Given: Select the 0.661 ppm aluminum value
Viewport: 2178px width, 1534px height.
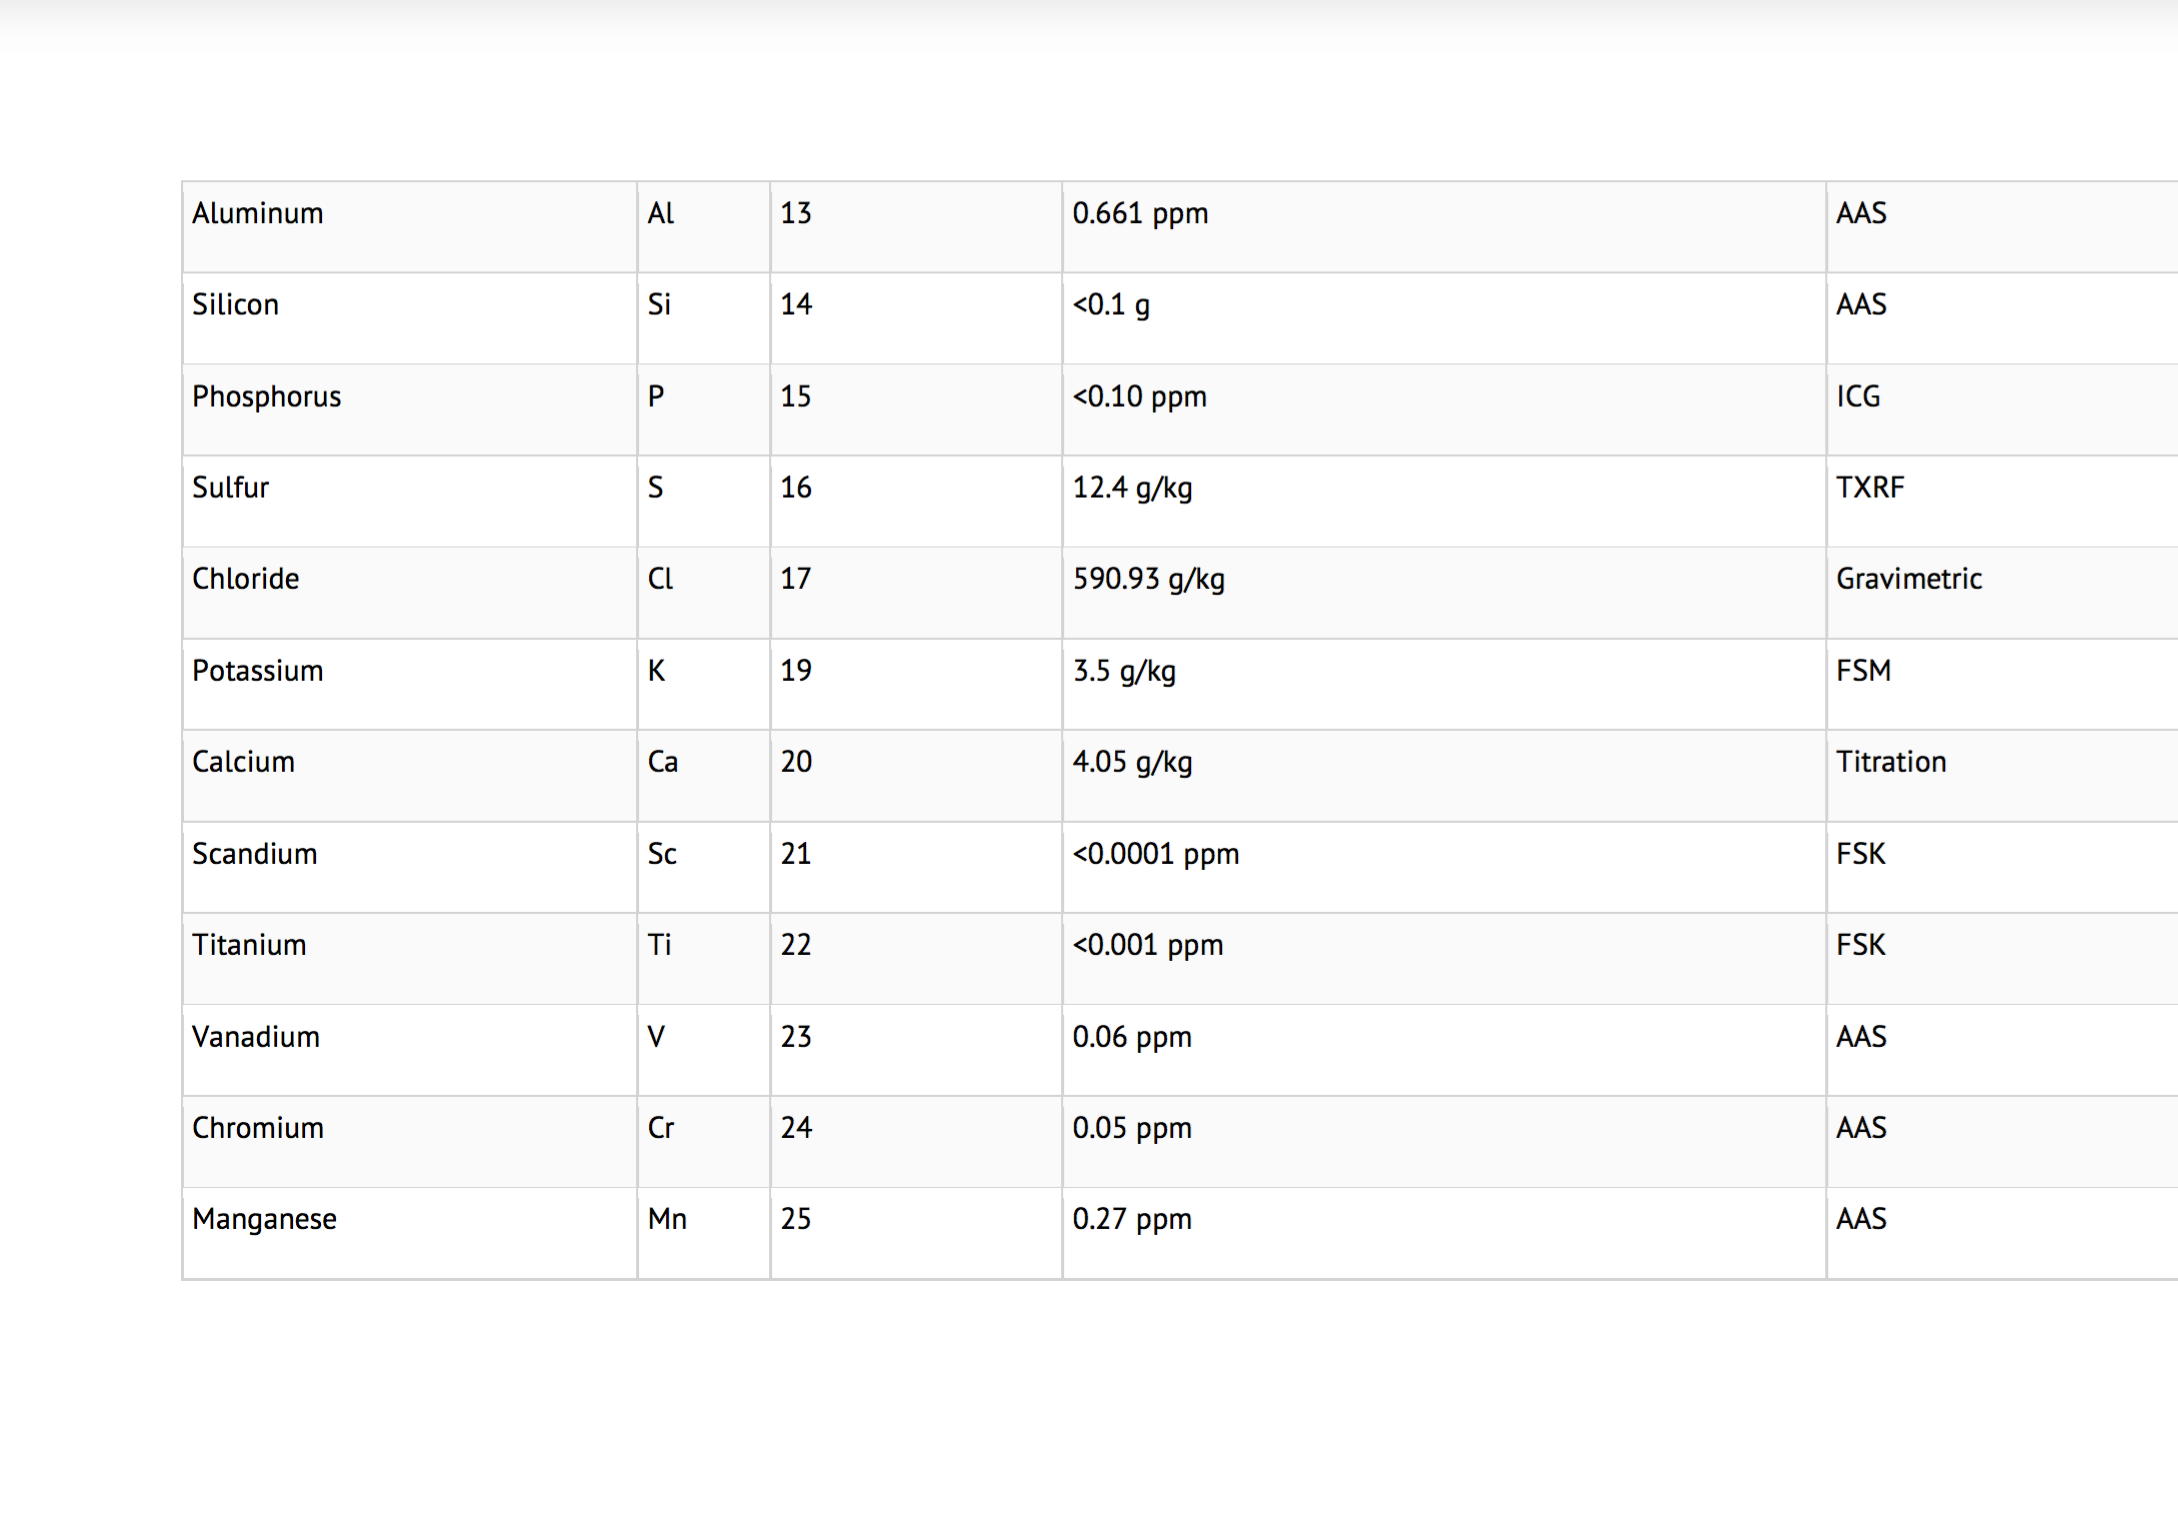Looking at the screenshot, I should [x=1141, y=213].
